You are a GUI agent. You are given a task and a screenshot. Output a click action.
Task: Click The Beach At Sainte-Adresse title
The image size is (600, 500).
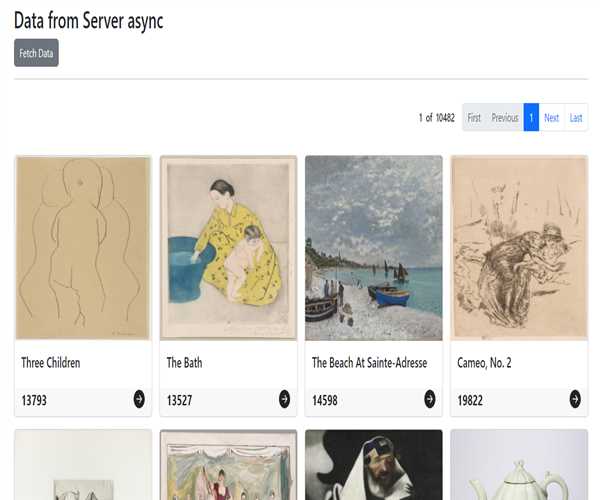(369, 363)
